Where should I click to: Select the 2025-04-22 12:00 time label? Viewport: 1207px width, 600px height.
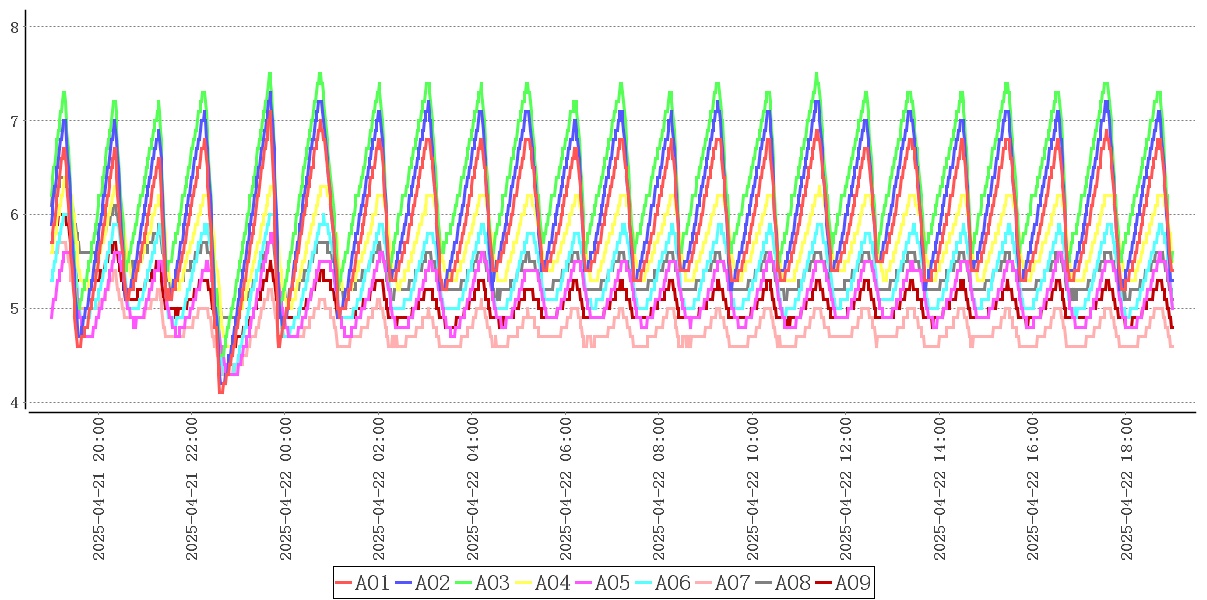846,489
